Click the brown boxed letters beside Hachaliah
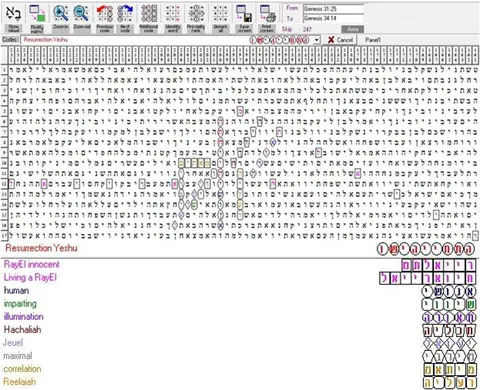The image size is (480, 390). [x=449, y=330]
